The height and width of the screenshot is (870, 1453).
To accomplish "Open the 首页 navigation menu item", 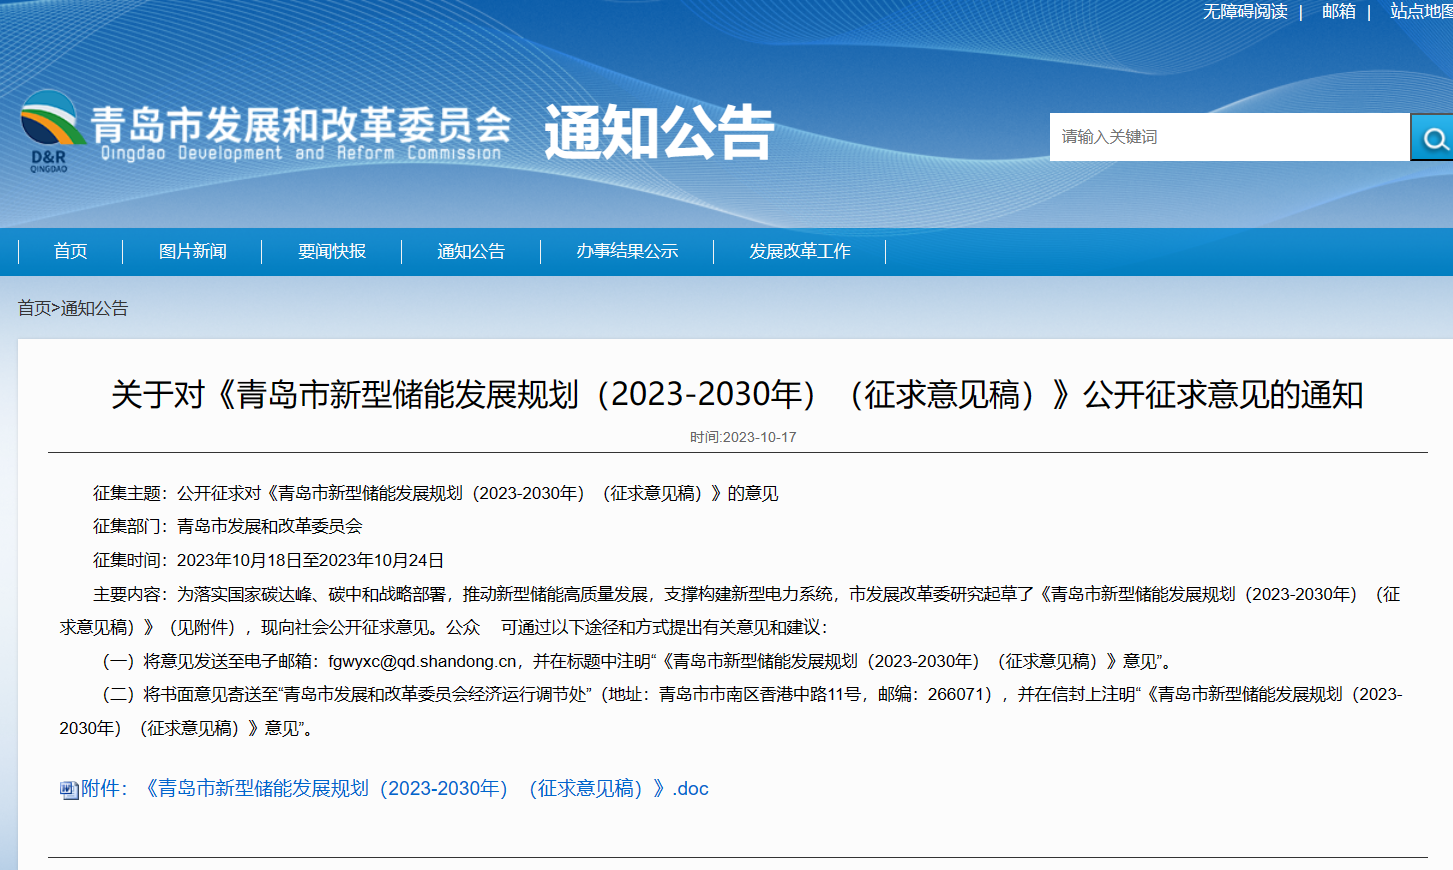I will tap(70, 251).
